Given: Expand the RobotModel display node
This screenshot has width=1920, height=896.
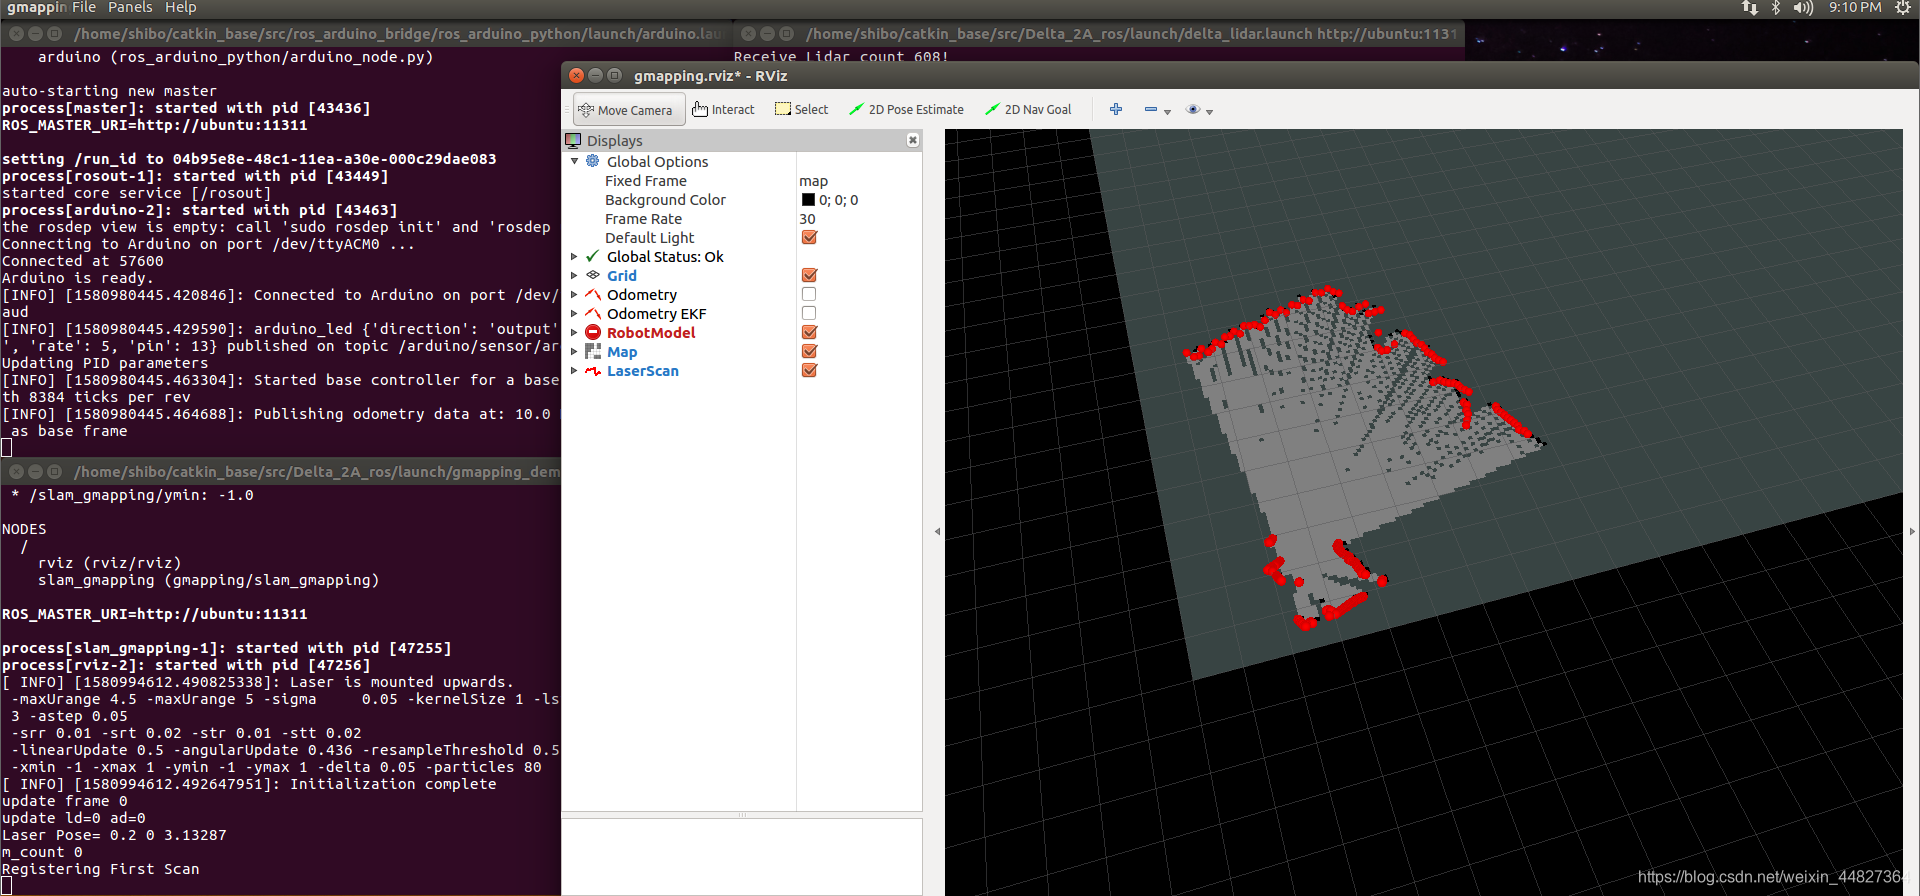Looking at the screenshot, I should click(x=574, y=333).
